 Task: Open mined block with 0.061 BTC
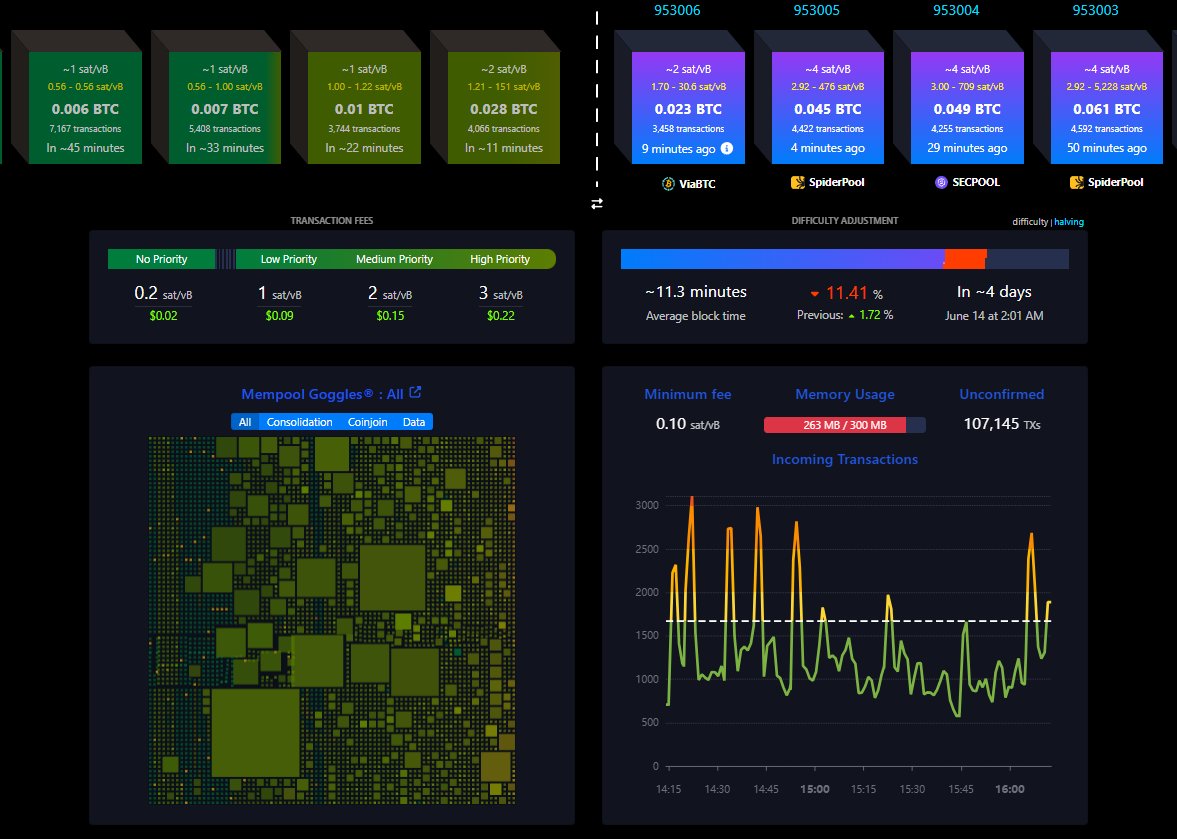1106,108
